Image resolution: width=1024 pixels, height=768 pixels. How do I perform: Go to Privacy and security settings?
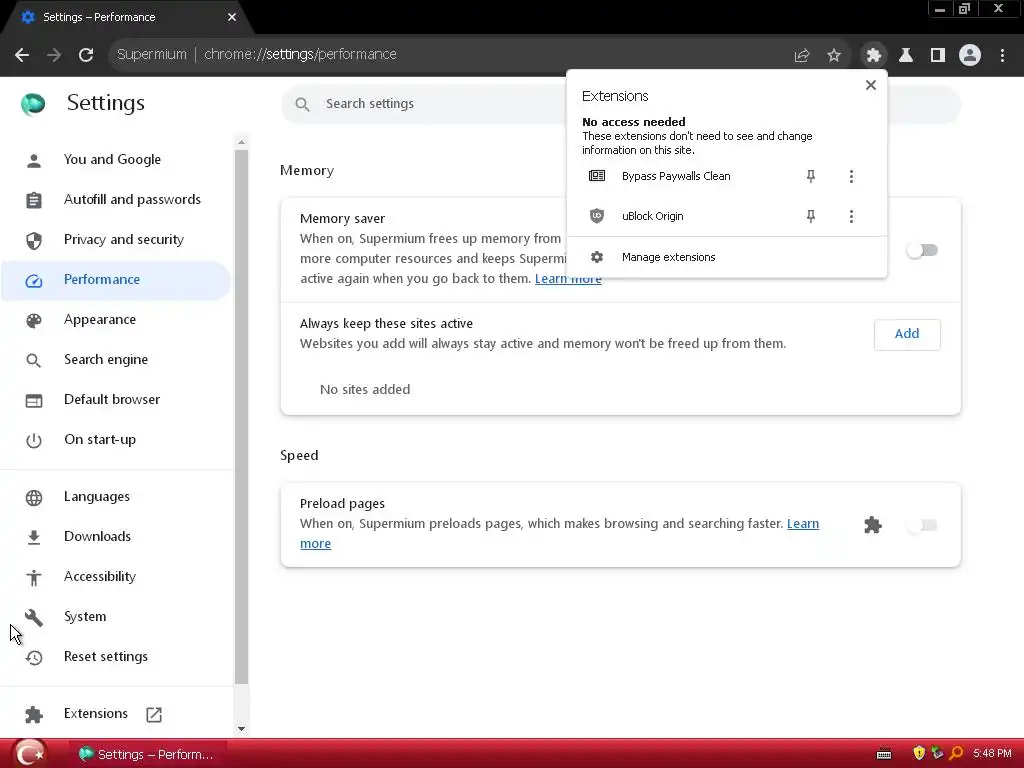115,240
